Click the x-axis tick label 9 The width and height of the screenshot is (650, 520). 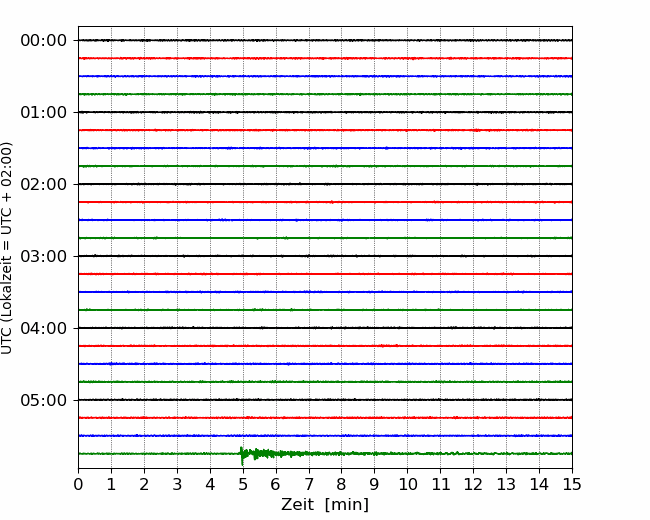(x=375, y=484)
